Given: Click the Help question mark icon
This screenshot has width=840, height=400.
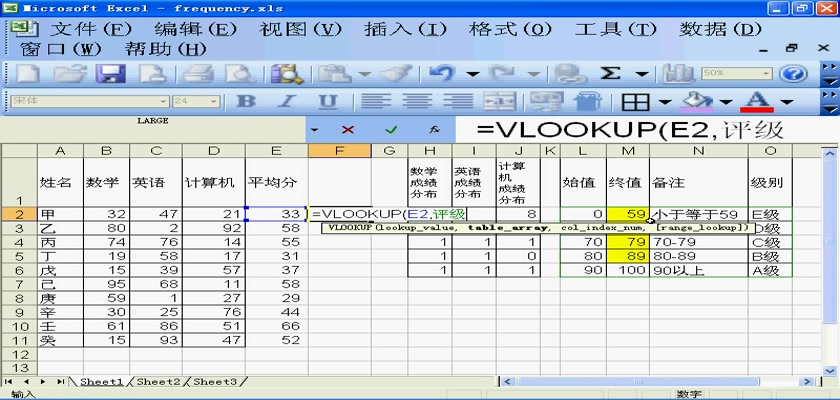Looking at the screenshot, I should click(792, 73).
